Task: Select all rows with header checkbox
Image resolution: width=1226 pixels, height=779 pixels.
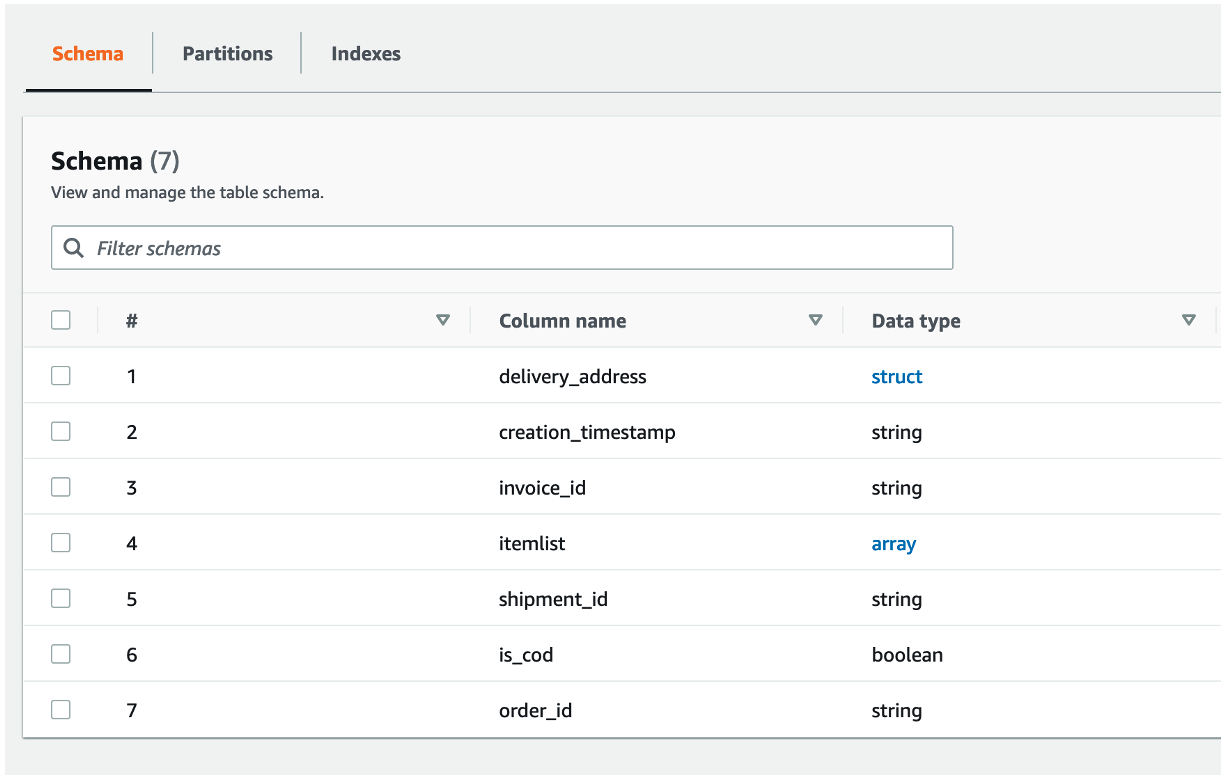Action: click(61, 320)
